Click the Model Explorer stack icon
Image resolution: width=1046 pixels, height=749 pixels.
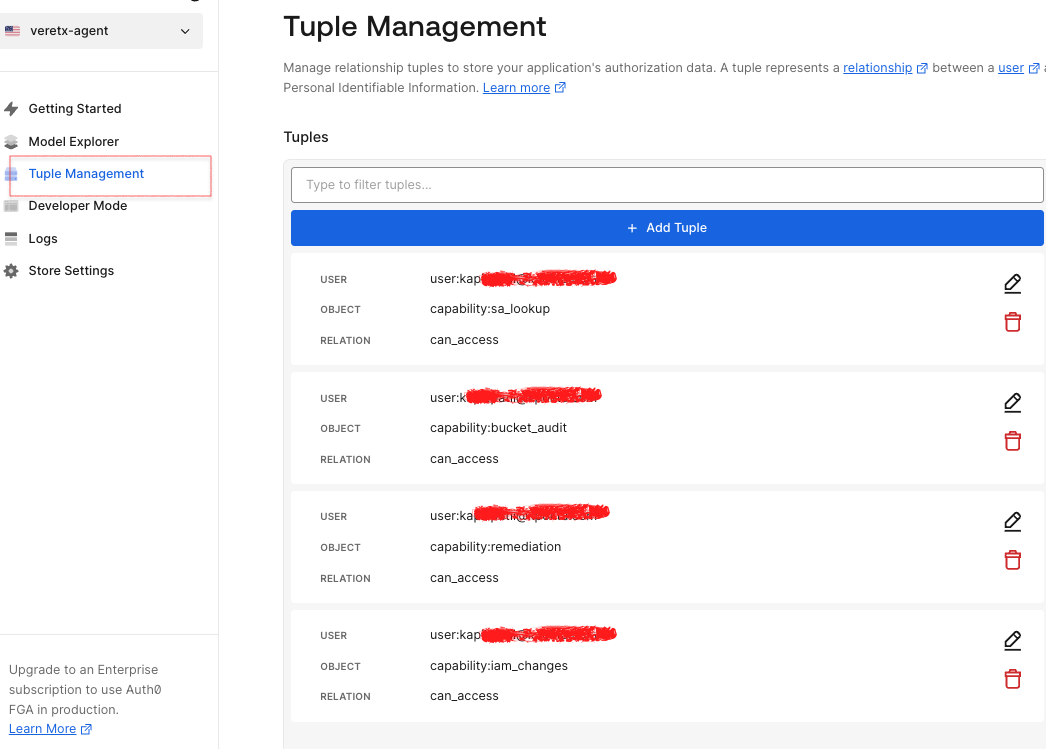tap(11, 141)
